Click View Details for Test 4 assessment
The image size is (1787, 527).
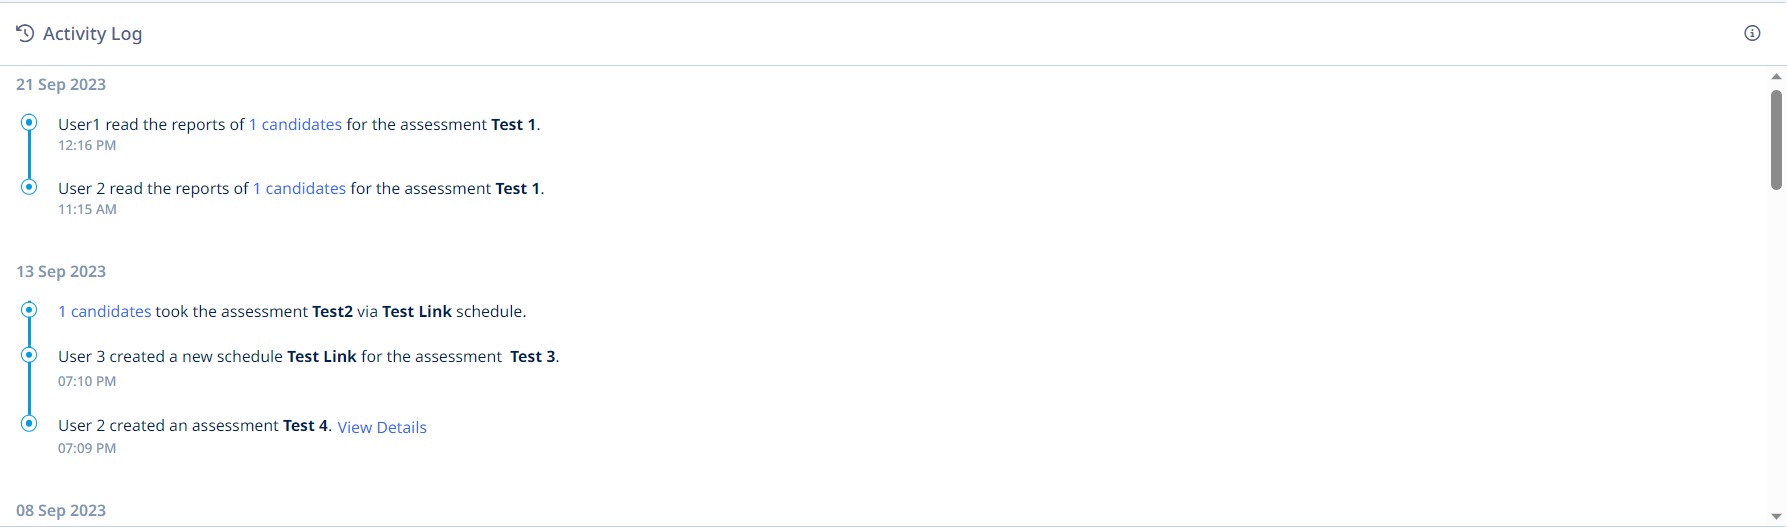(x=382, y=427)
